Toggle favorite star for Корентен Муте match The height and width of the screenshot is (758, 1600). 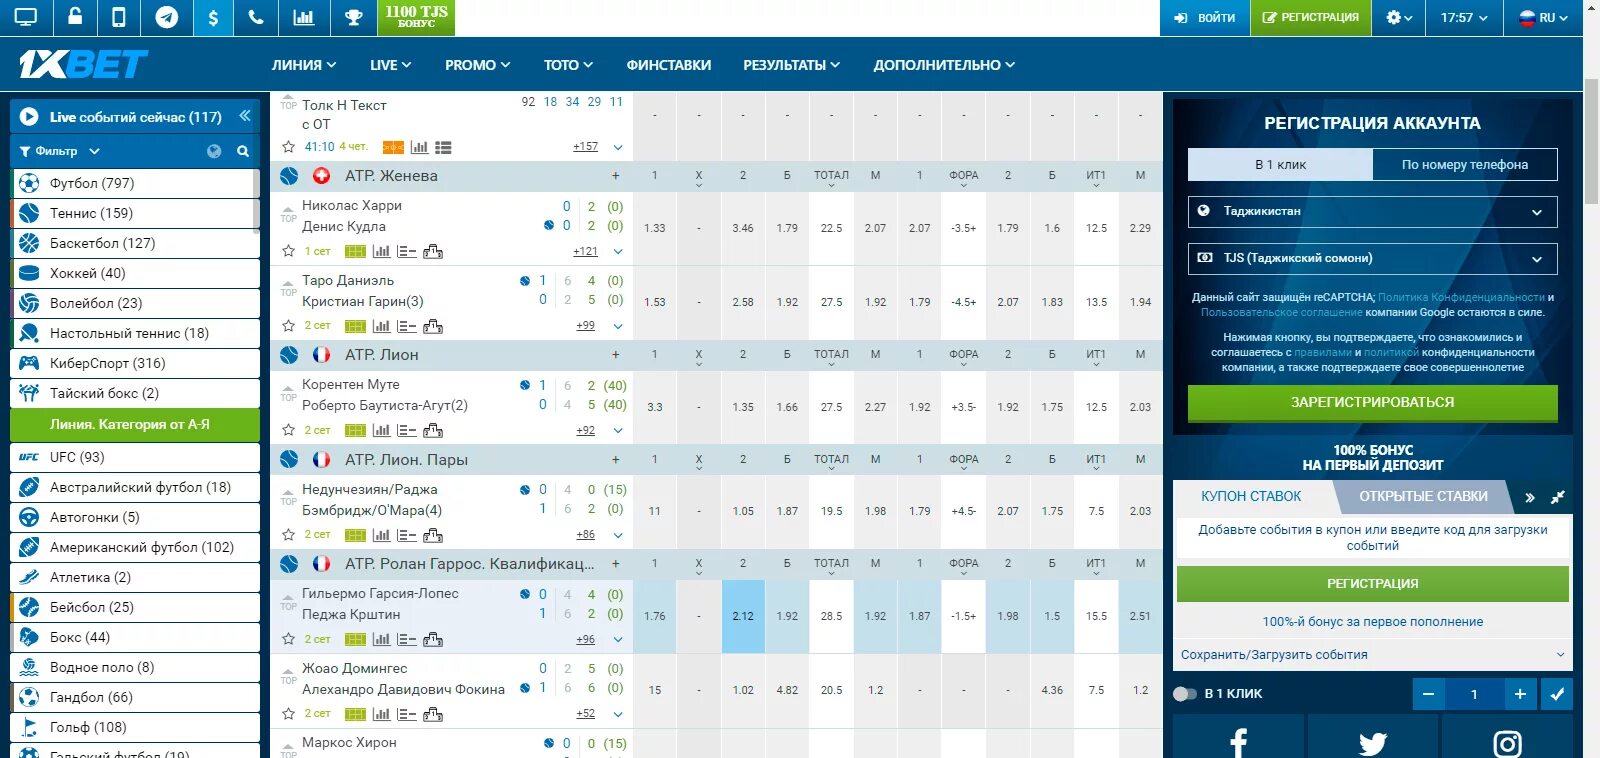click(288, 430)
